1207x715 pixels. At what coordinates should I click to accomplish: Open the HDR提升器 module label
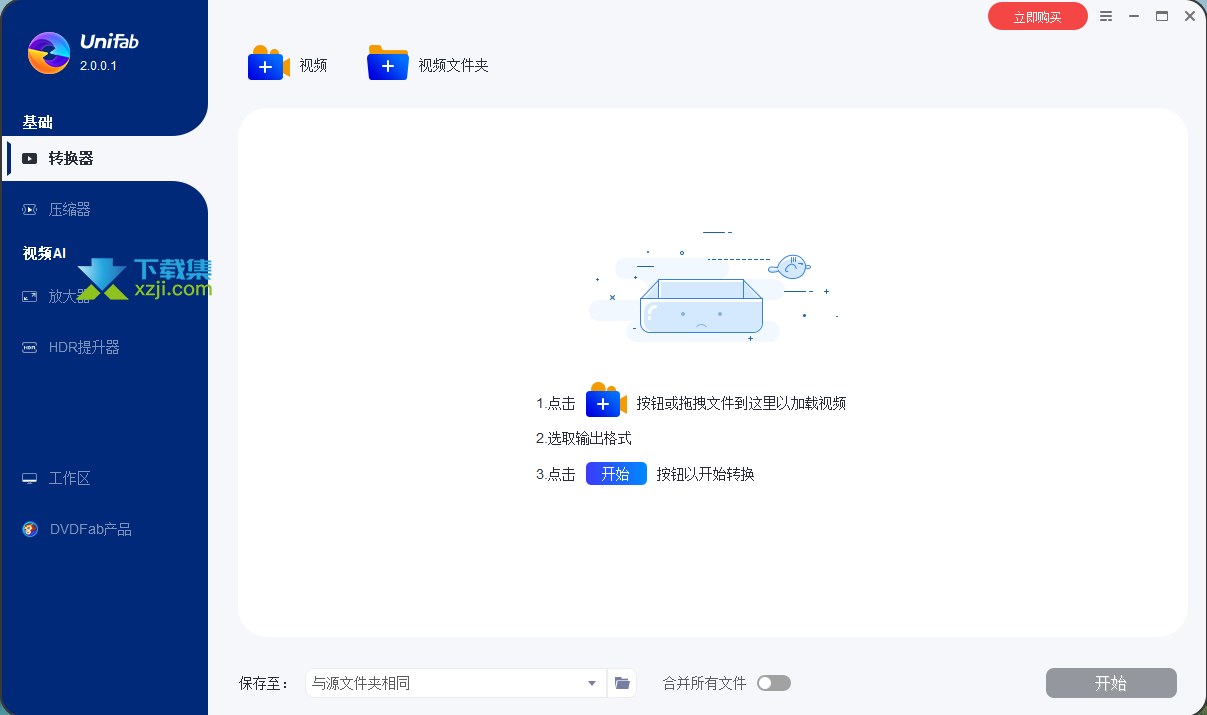pyautogui.click(x=84, y=347)
